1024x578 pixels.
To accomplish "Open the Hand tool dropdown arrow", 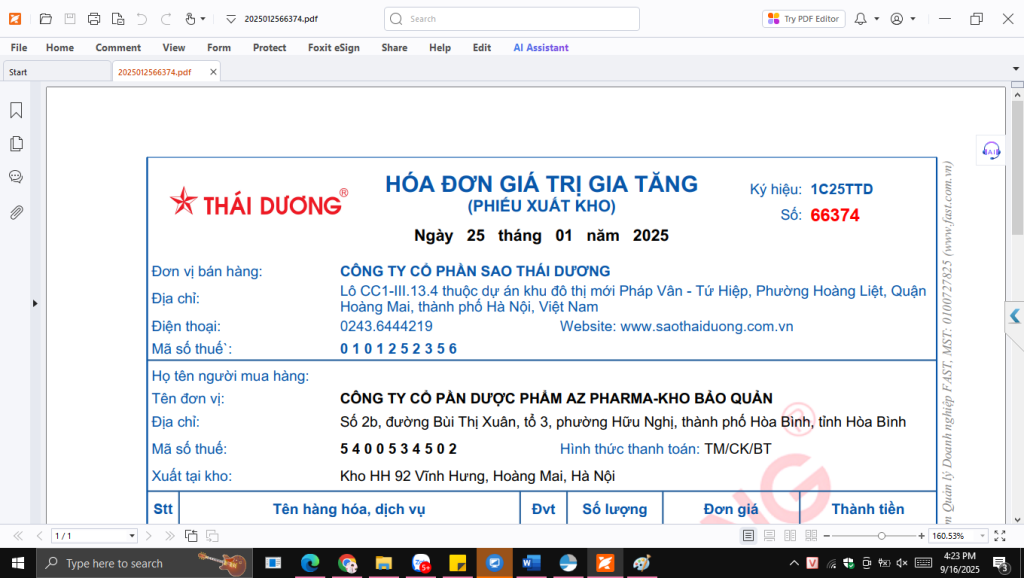I will 203,19.
